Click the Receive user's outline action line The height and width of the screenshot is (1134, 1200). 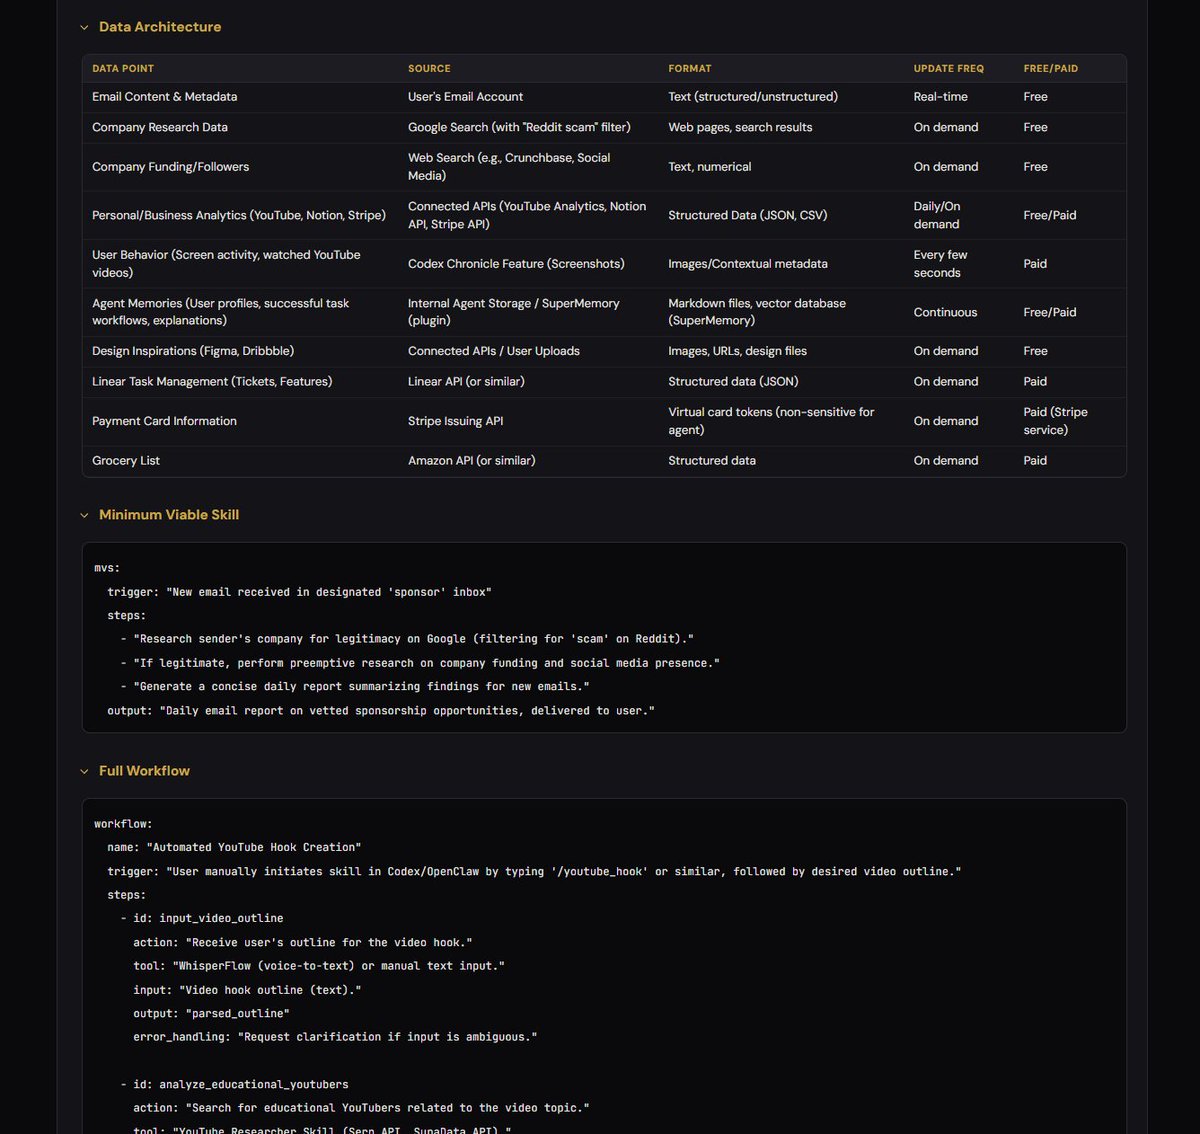(x=303, y=943)
